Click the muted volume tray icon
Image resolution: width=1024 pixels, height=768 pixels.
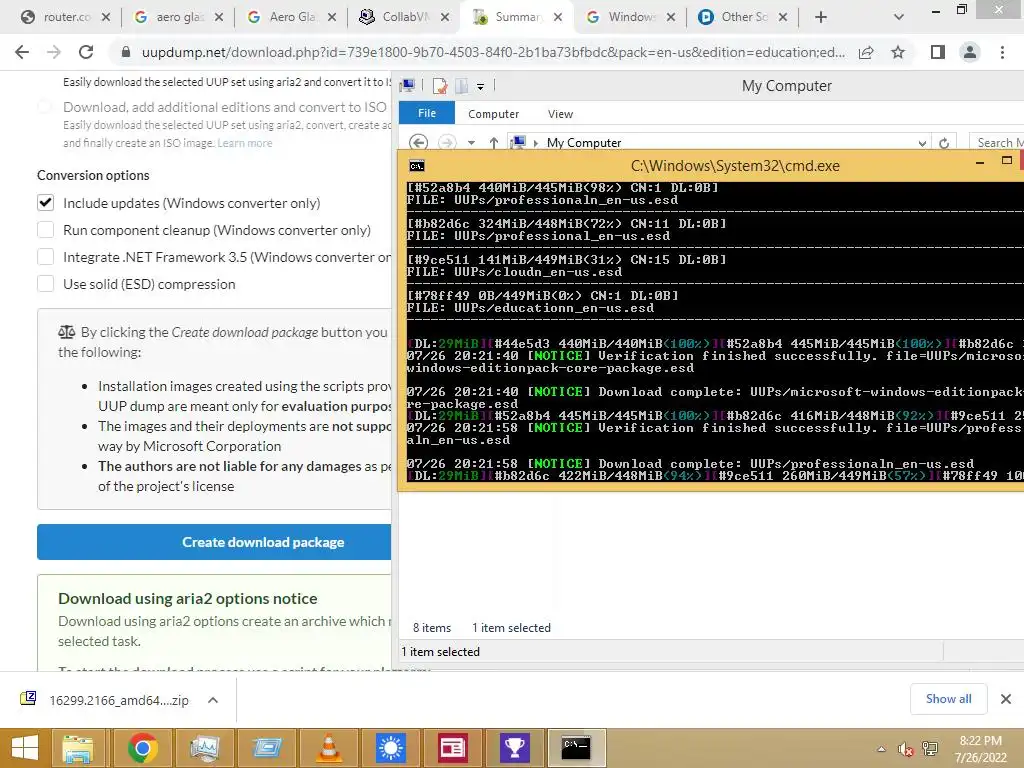(x=905, y=749)
